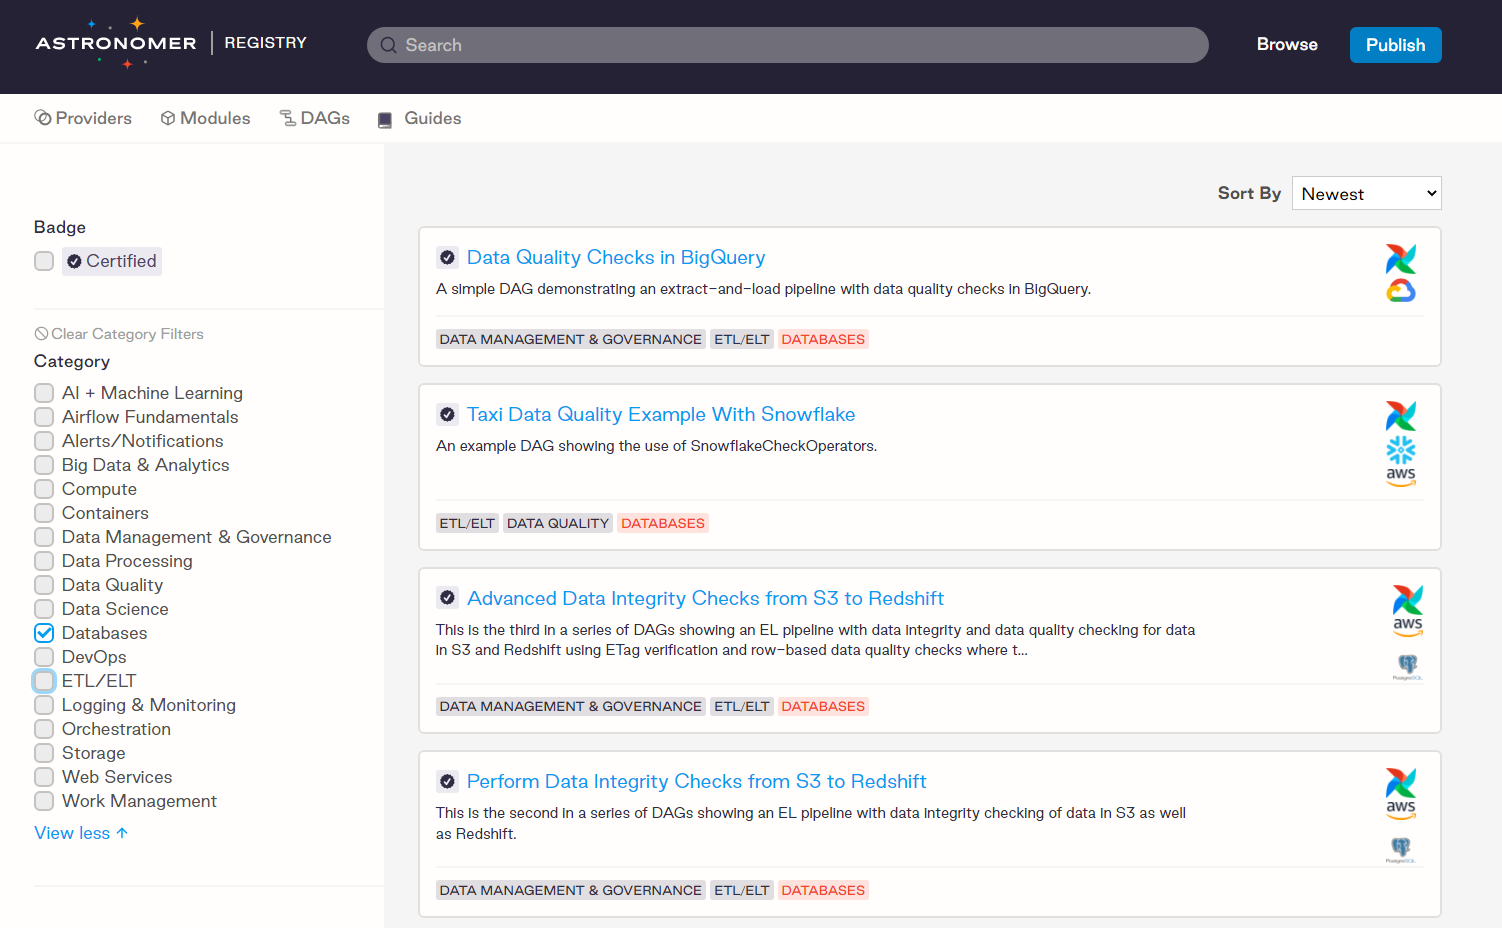The width and height of the screenshot is (1502, 928).
Task: Click DATABASES tag on Perform Data Integrity card
Action: 823,890
